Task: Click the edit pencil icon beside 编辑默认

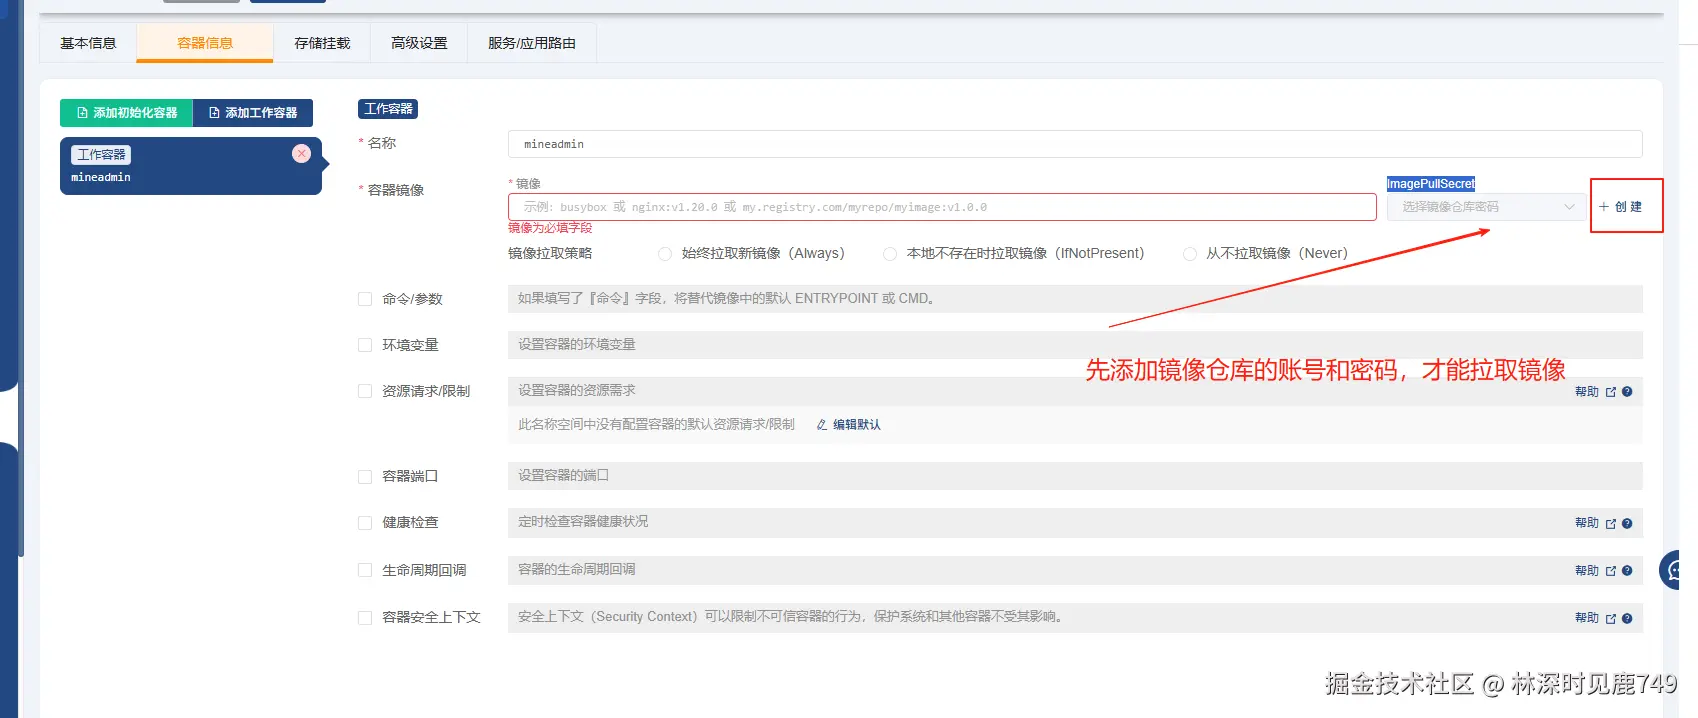Action: pos(822,425)
